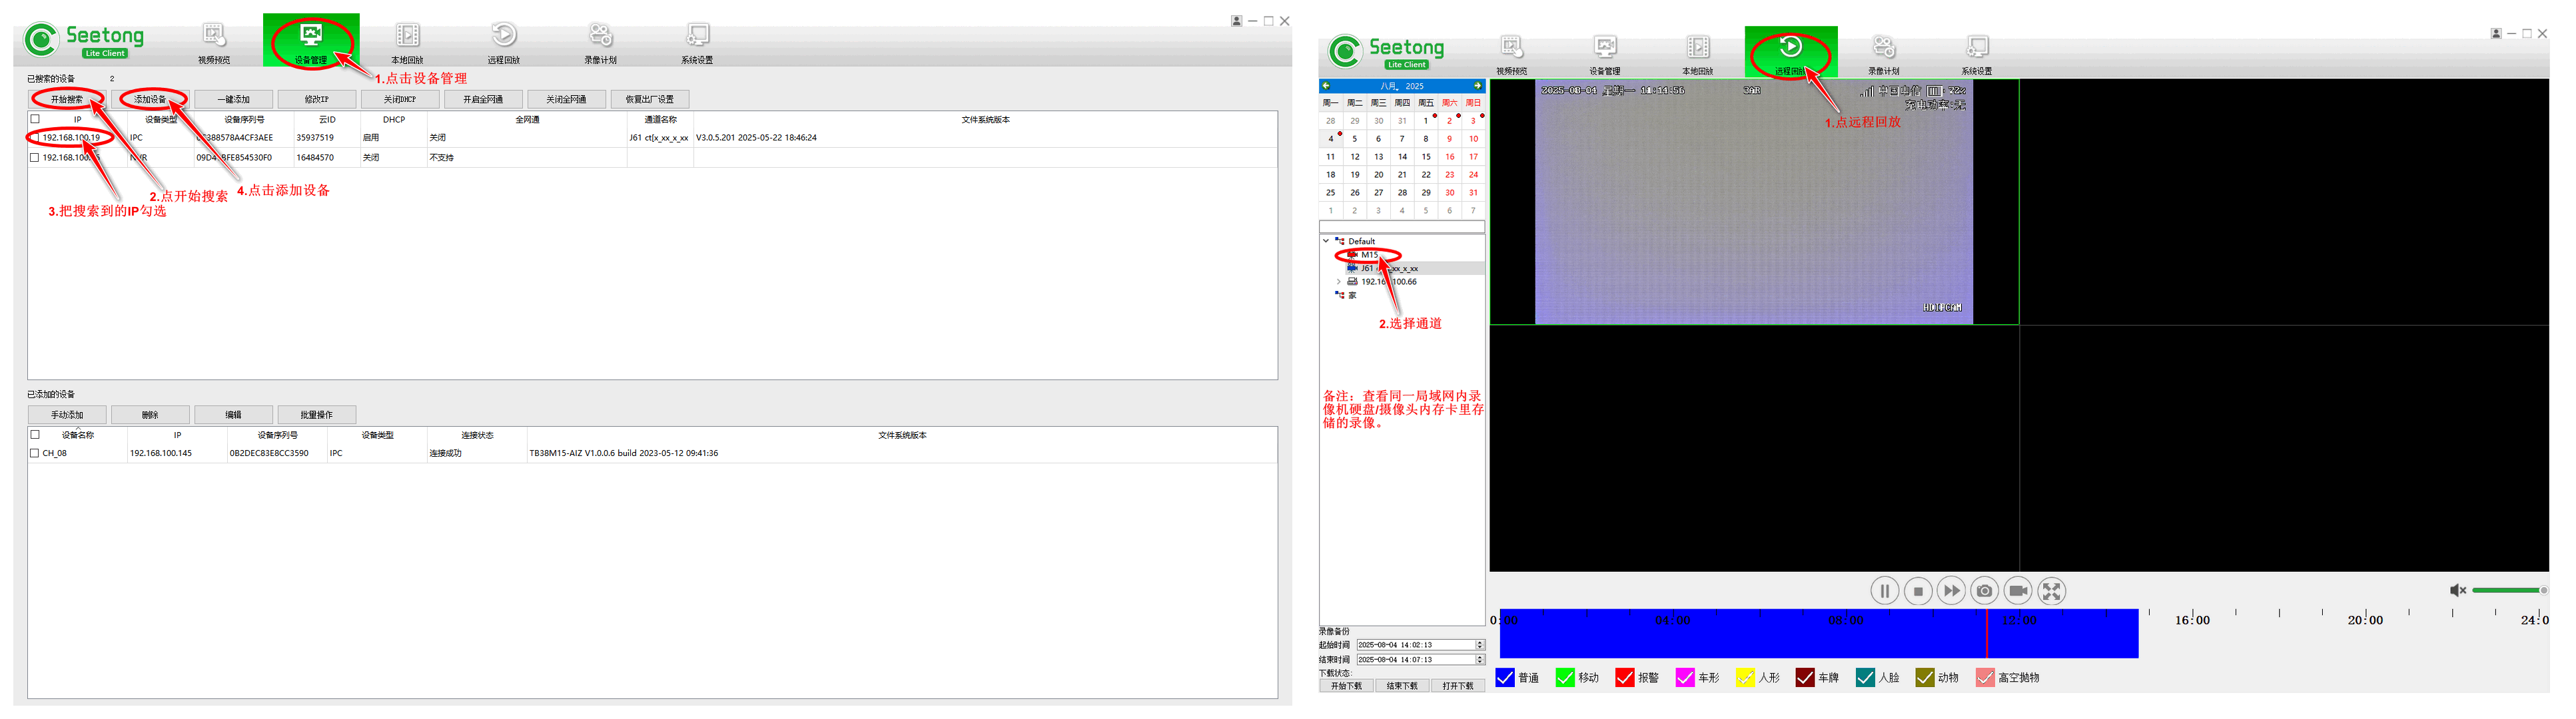Image resolution: width=2576 pixels, height=719 pixels.
Task: Increase 起始时间 with its spinner arrow
Action: (x=1480, y=642)
